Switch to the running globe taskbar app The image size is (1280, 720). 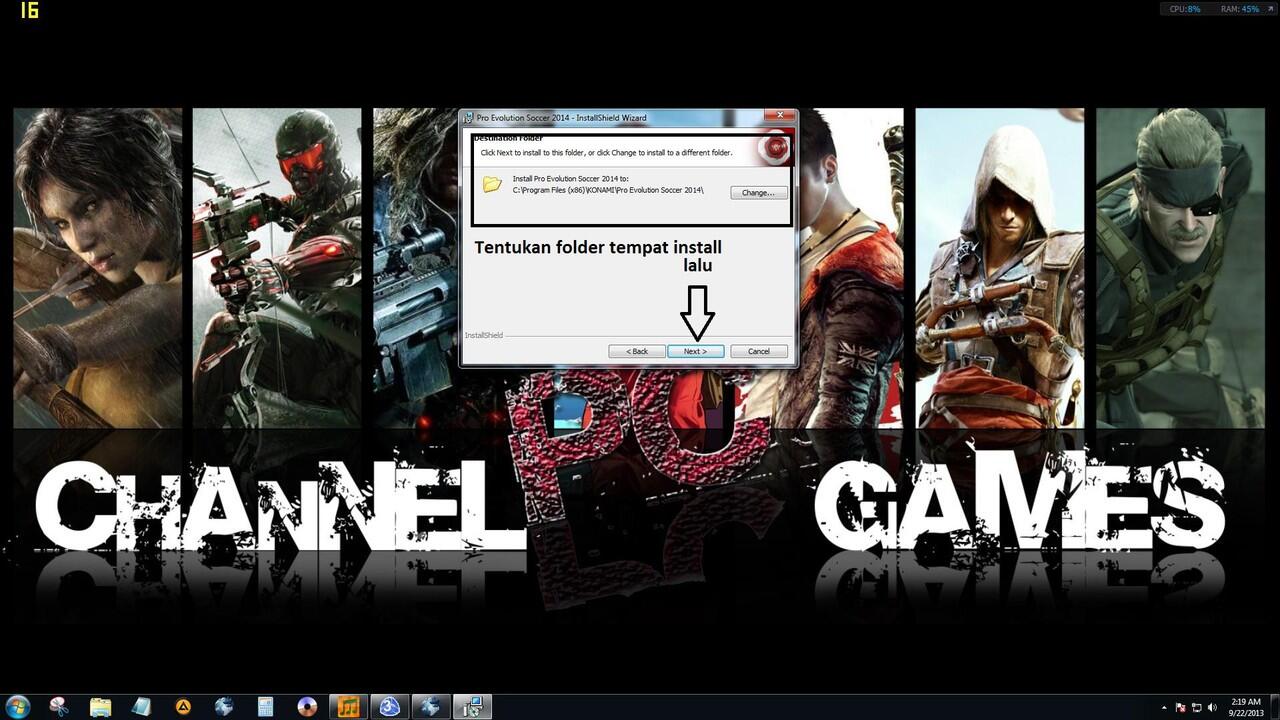[431, 706]
